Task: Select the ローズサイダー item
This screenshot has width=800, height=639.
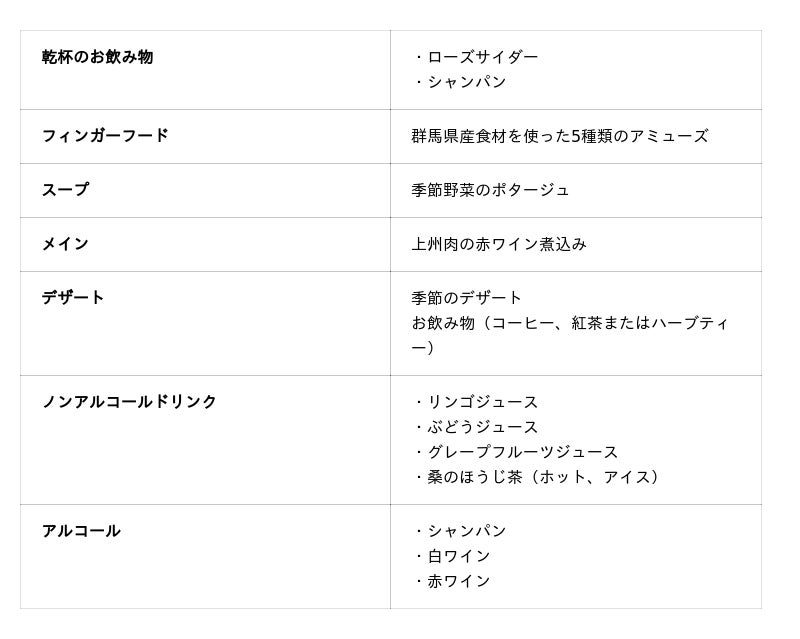Action: pos(482,57)
